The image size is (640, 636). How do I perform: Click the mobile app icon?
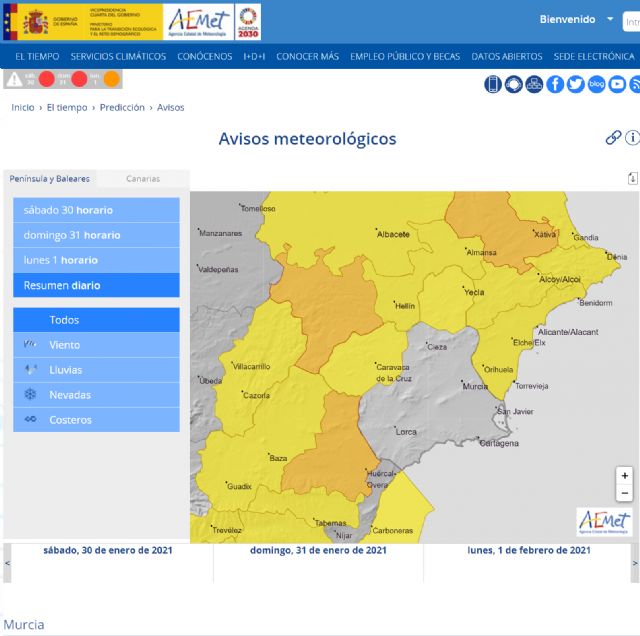tap(493, 84)
